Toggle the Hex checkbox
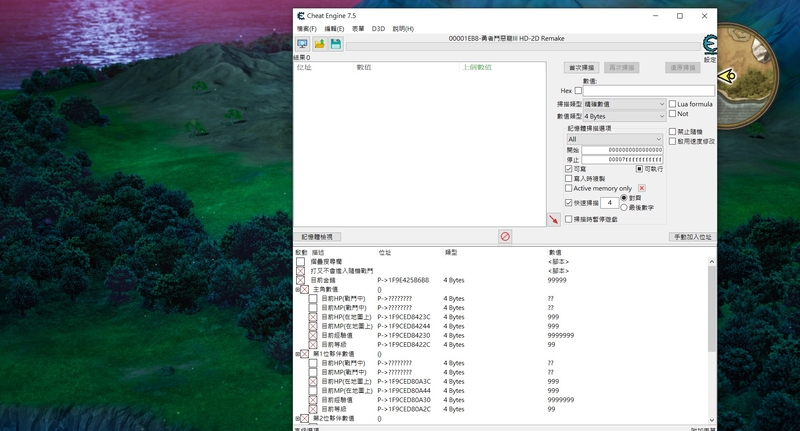This screenshot has height=431, width=800. (x=578, y=91)
